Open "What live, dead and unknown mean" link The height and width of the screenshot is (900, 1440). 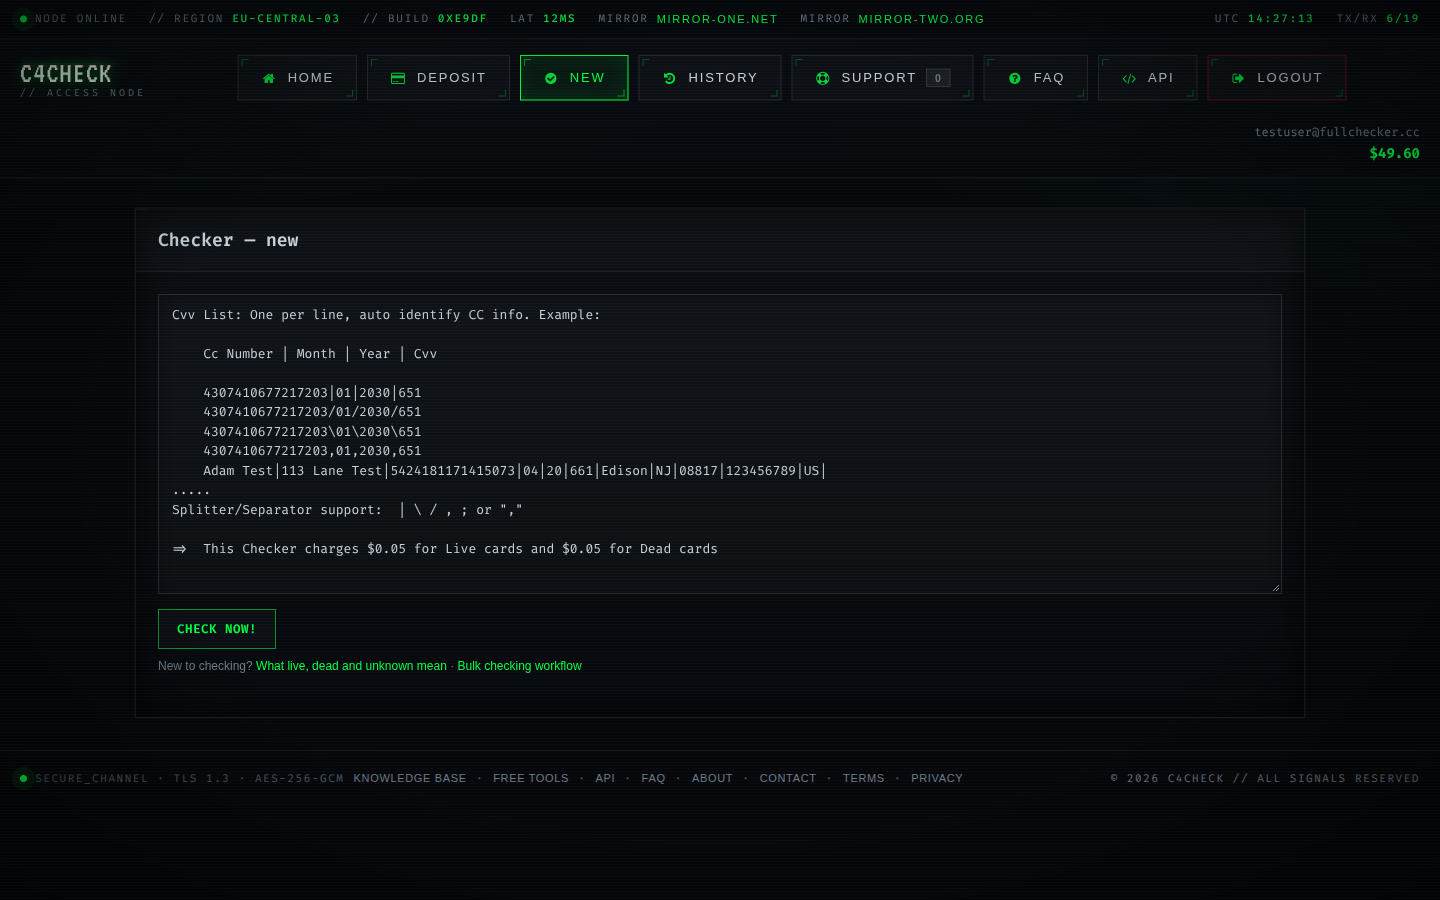pos(351,666)
